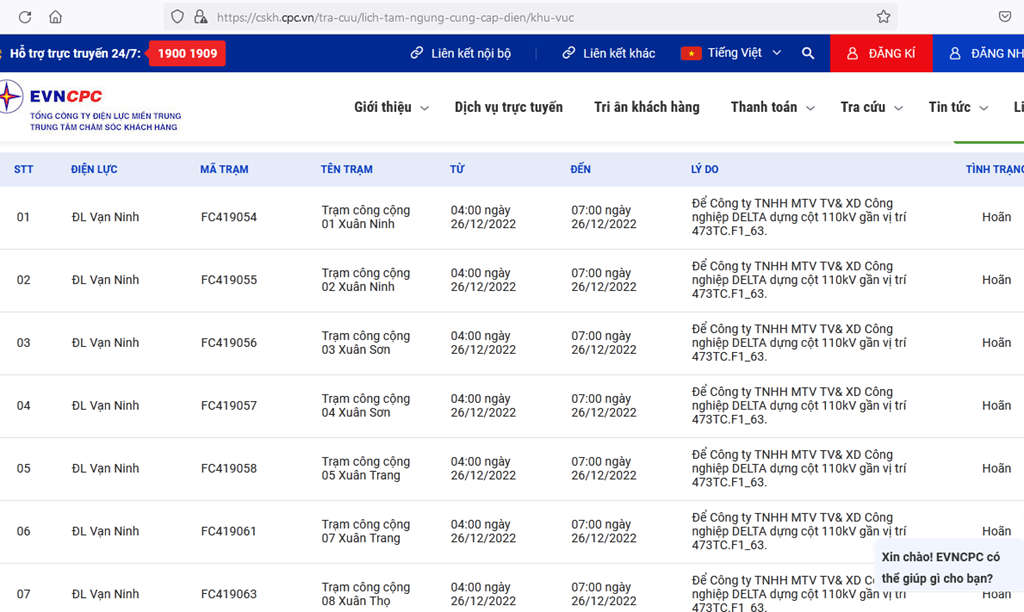Click the browser home icon
The image size is (1024, 612).
coord(55,17)
